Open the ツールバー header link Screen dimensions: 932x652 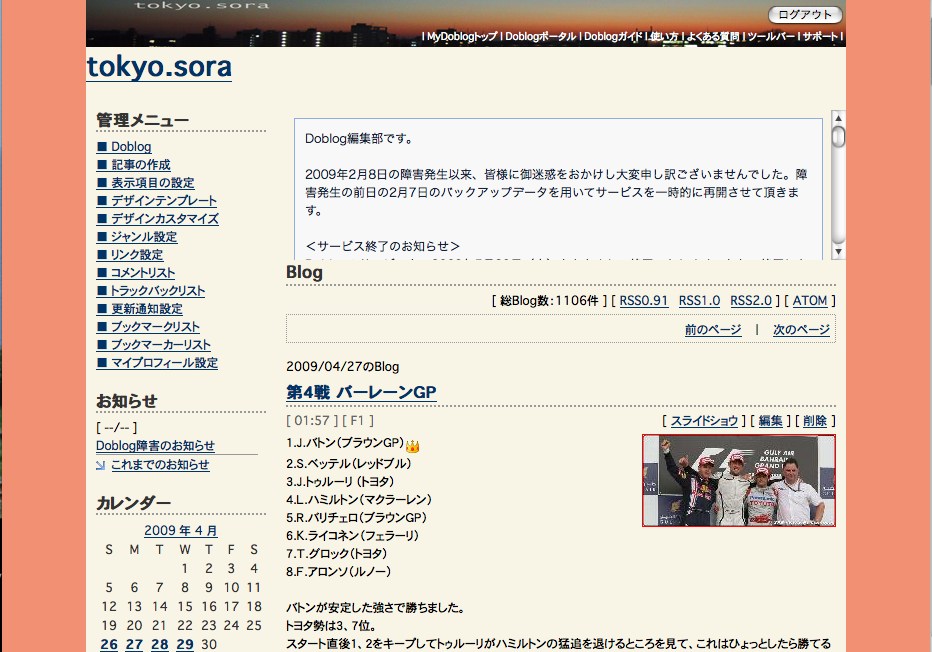(x=771, y=36)
